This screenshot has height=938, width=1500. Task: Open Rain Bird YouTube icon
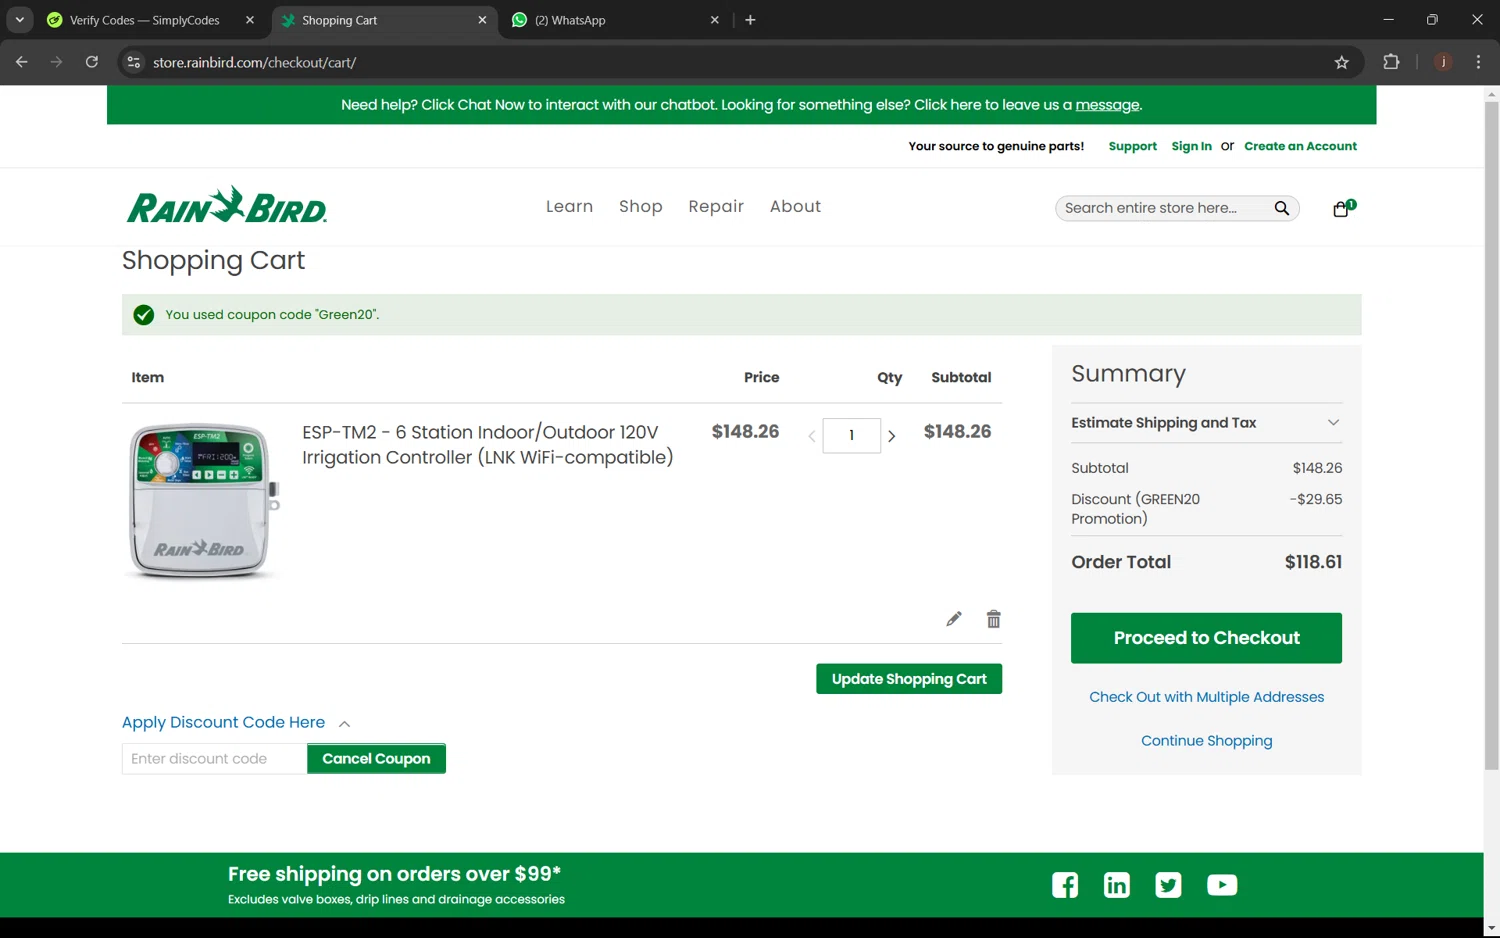[1222, 885]
